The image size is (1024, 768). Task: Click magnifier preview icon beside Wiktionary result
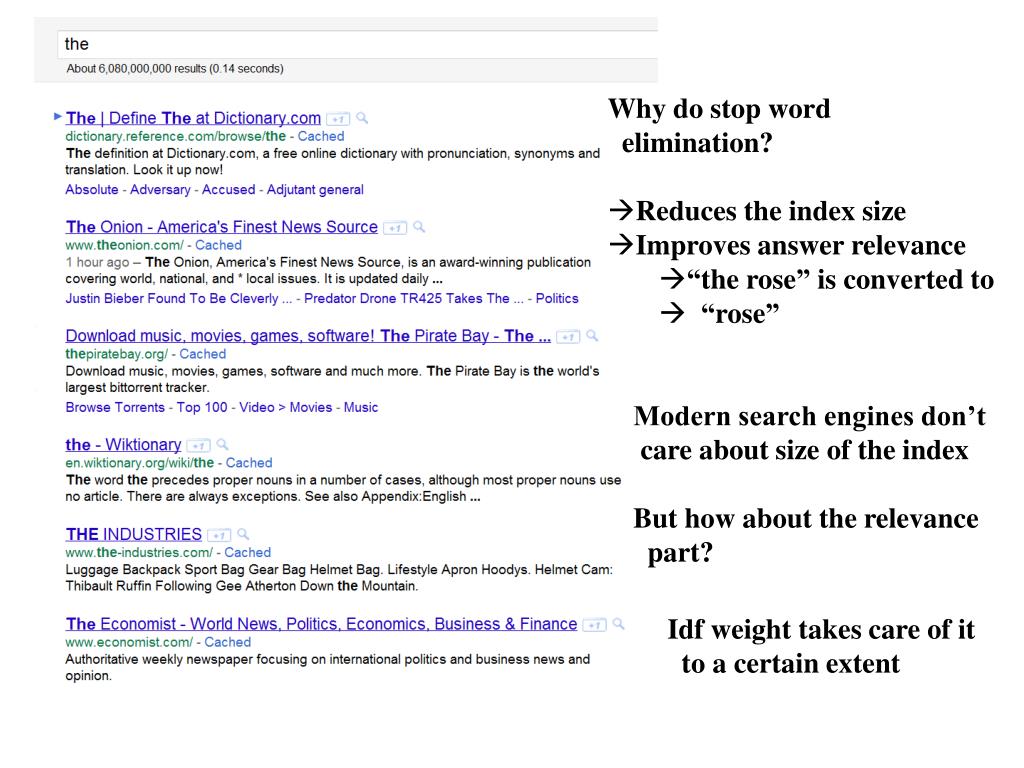click(x=223, y=445)
